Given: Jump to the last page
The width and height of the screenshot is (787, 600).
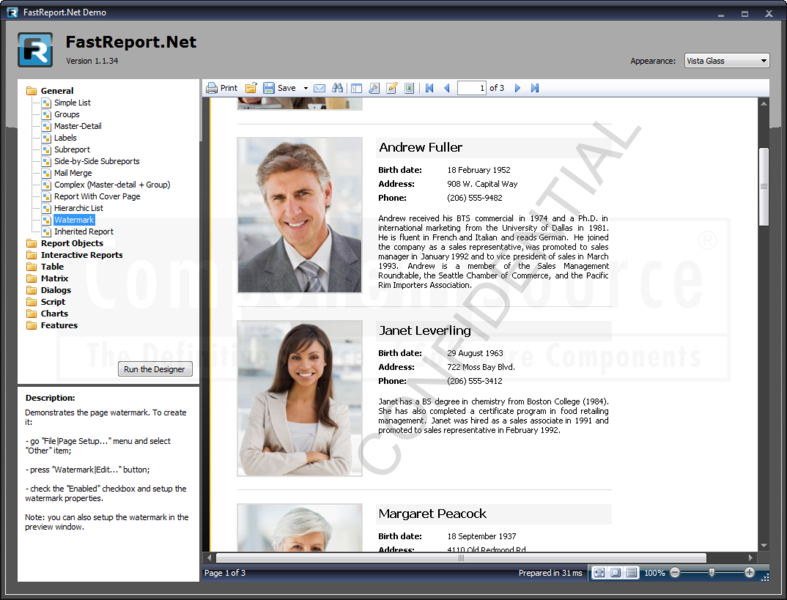Looking at the screenshot, I should (535, 88).
